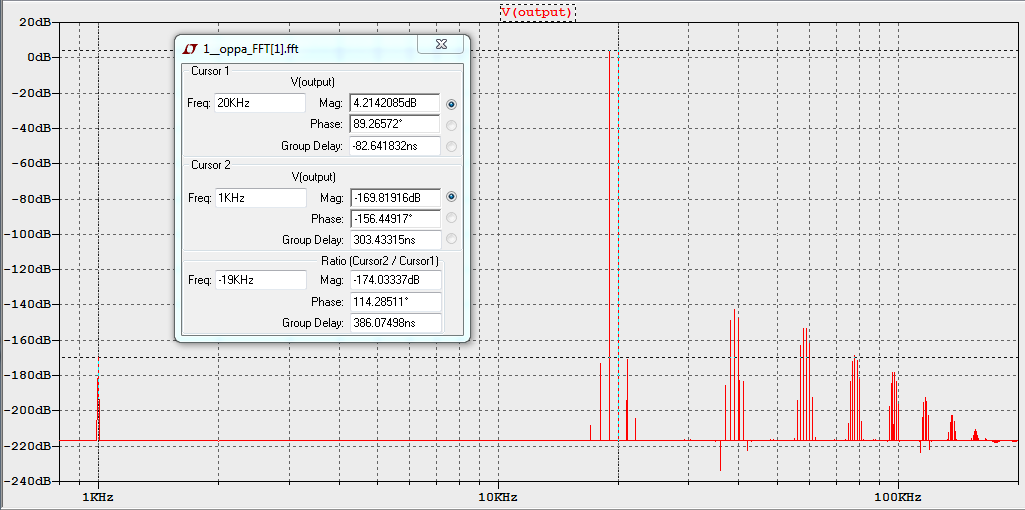Screen dimensions: 1025x510
Task: Click the 100KHz horizontal axis label
Action: (x=897, y=498)
